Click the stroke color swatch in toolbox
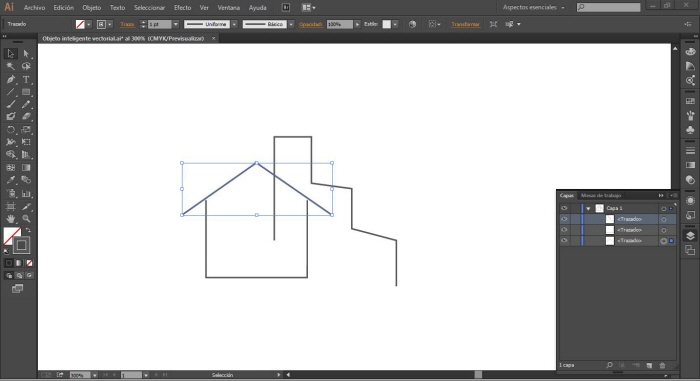This screenshot has height=381, width=700. click(21, 245)
